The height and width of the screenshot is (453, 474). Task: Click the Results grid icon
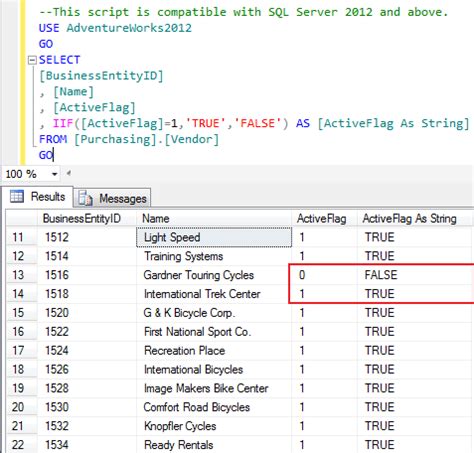(17, 196)
